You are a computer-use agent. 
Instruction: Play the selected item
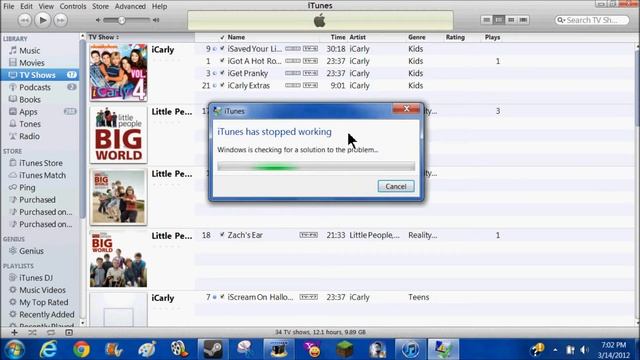pyautogui.click(x=42, y=20)
